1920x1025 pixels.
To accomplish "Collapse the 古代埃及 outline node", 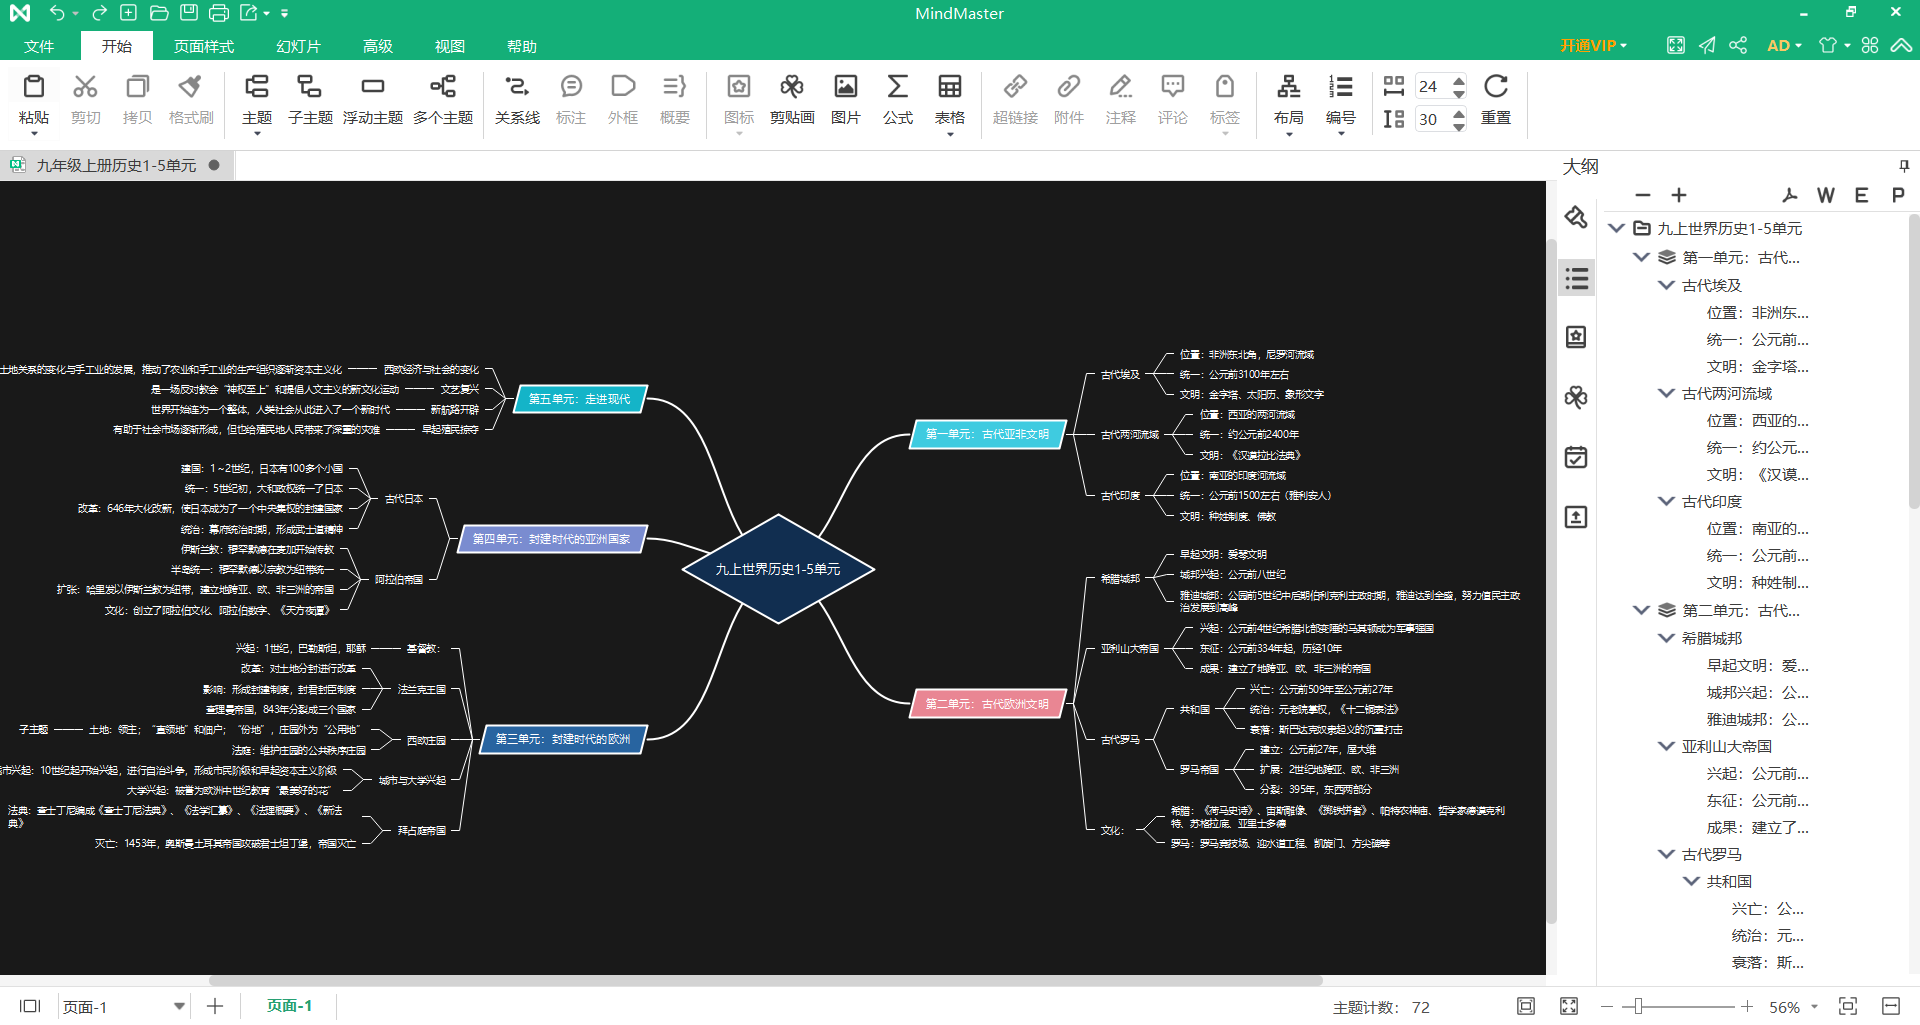I will click(x=1666, y=285).
